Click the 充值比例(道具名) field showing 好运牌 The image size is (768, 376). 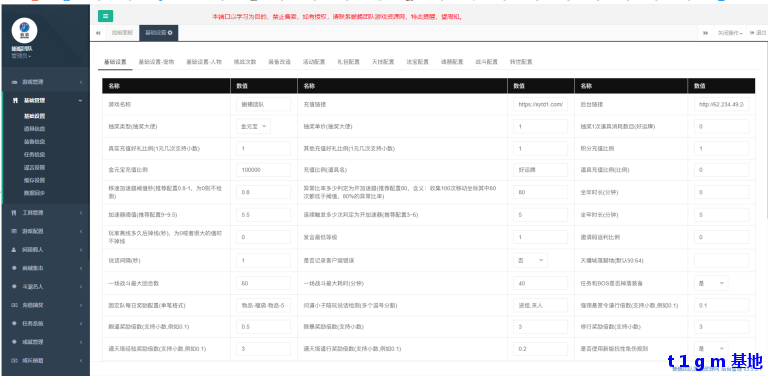(541, 170)
